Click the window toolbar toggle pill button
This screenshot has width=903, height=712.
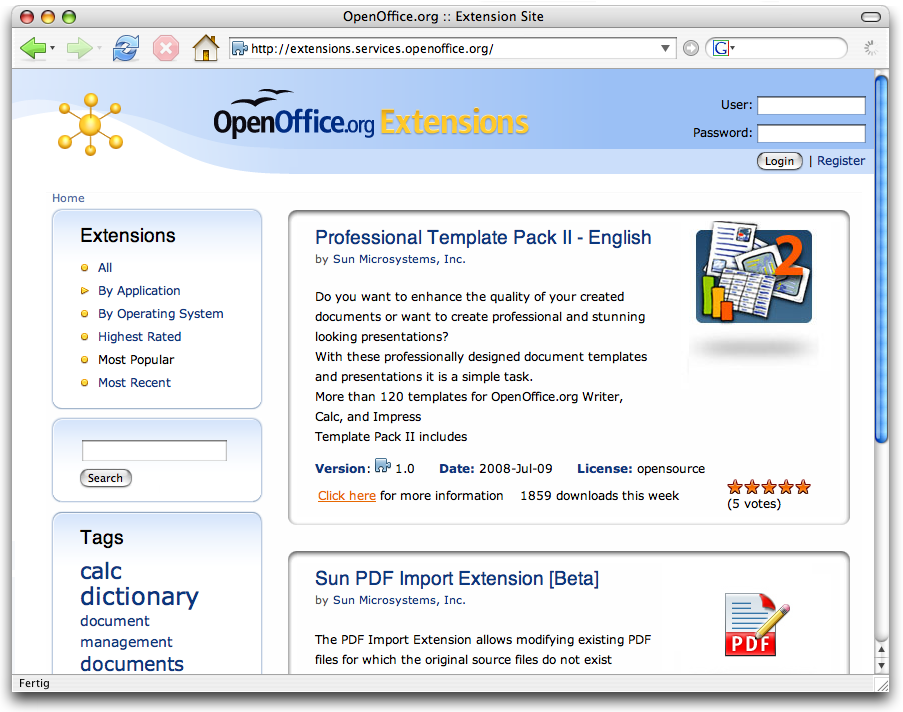click(x=871, y=17)
